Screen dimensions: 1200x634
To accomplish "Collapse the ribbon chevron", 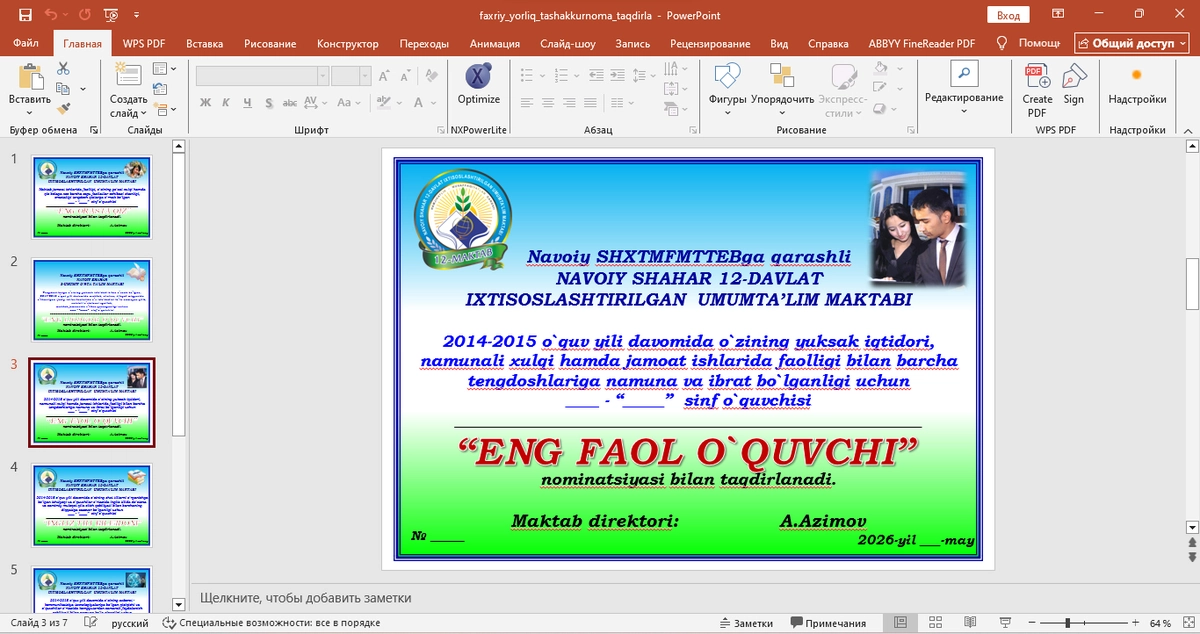I will pos(1187,129).
